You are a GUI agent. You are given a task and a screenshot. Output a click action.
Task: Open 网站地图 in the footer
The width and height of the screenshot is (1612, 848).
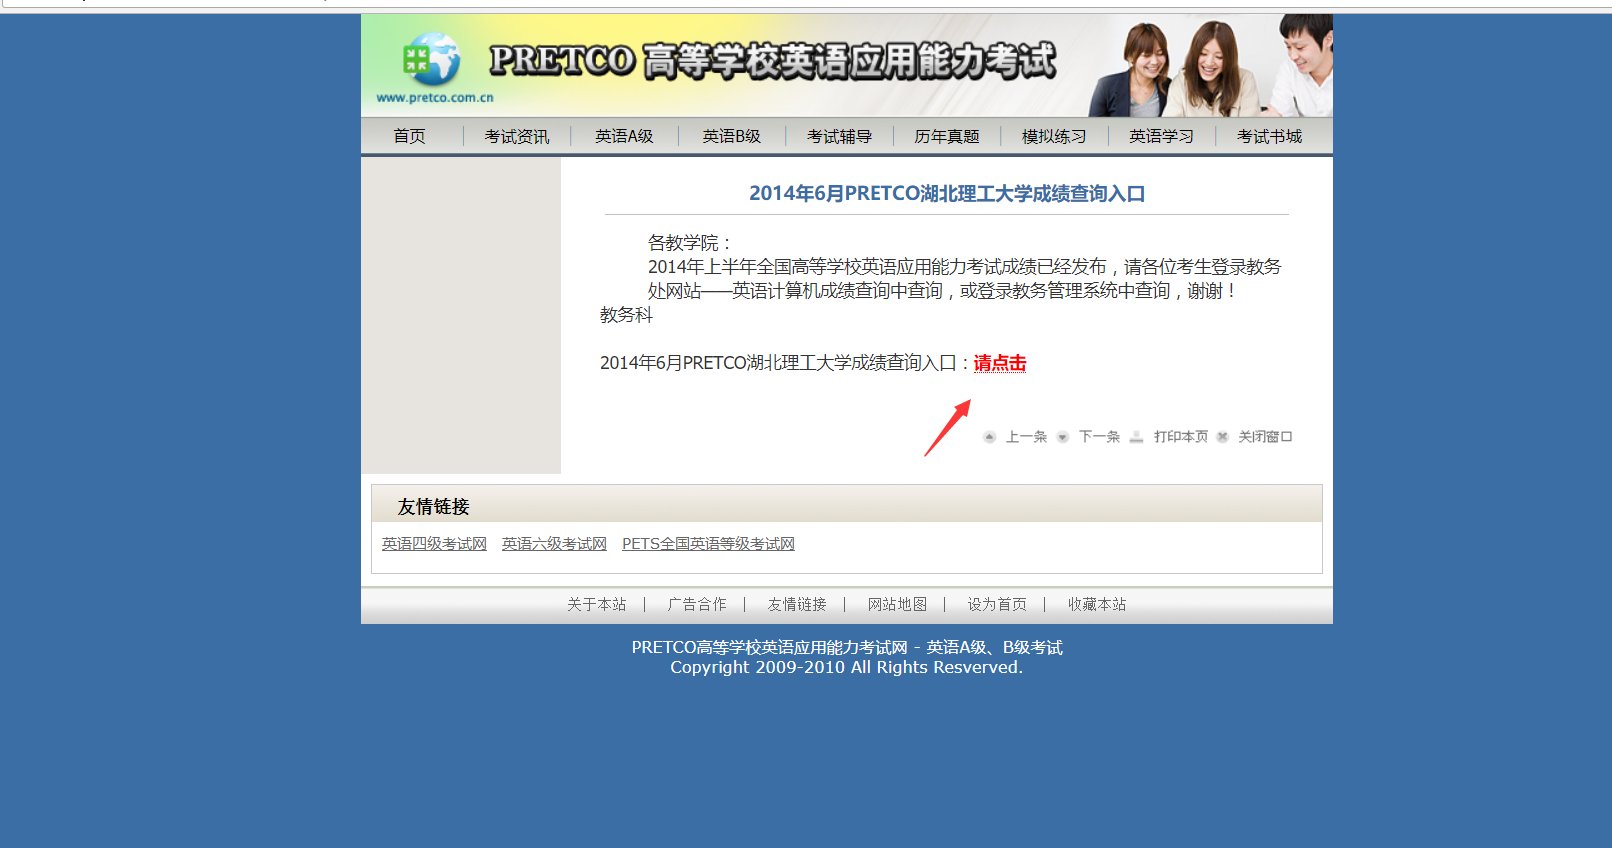pos(897,604)
